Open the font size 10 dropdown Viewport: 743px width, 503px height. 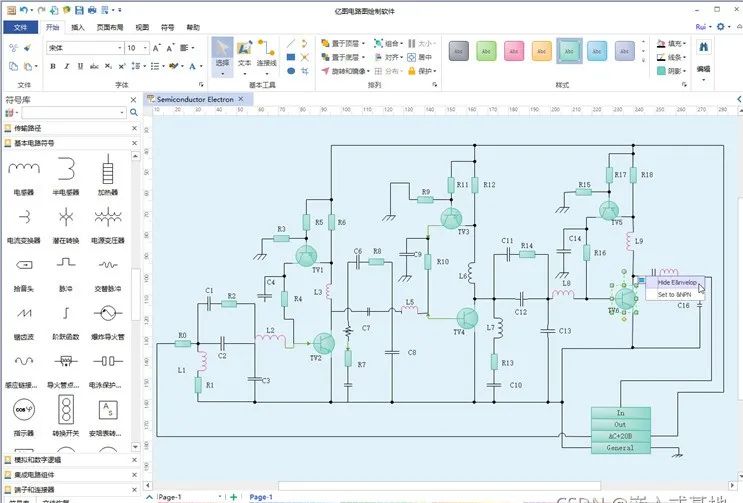[145, 48]
